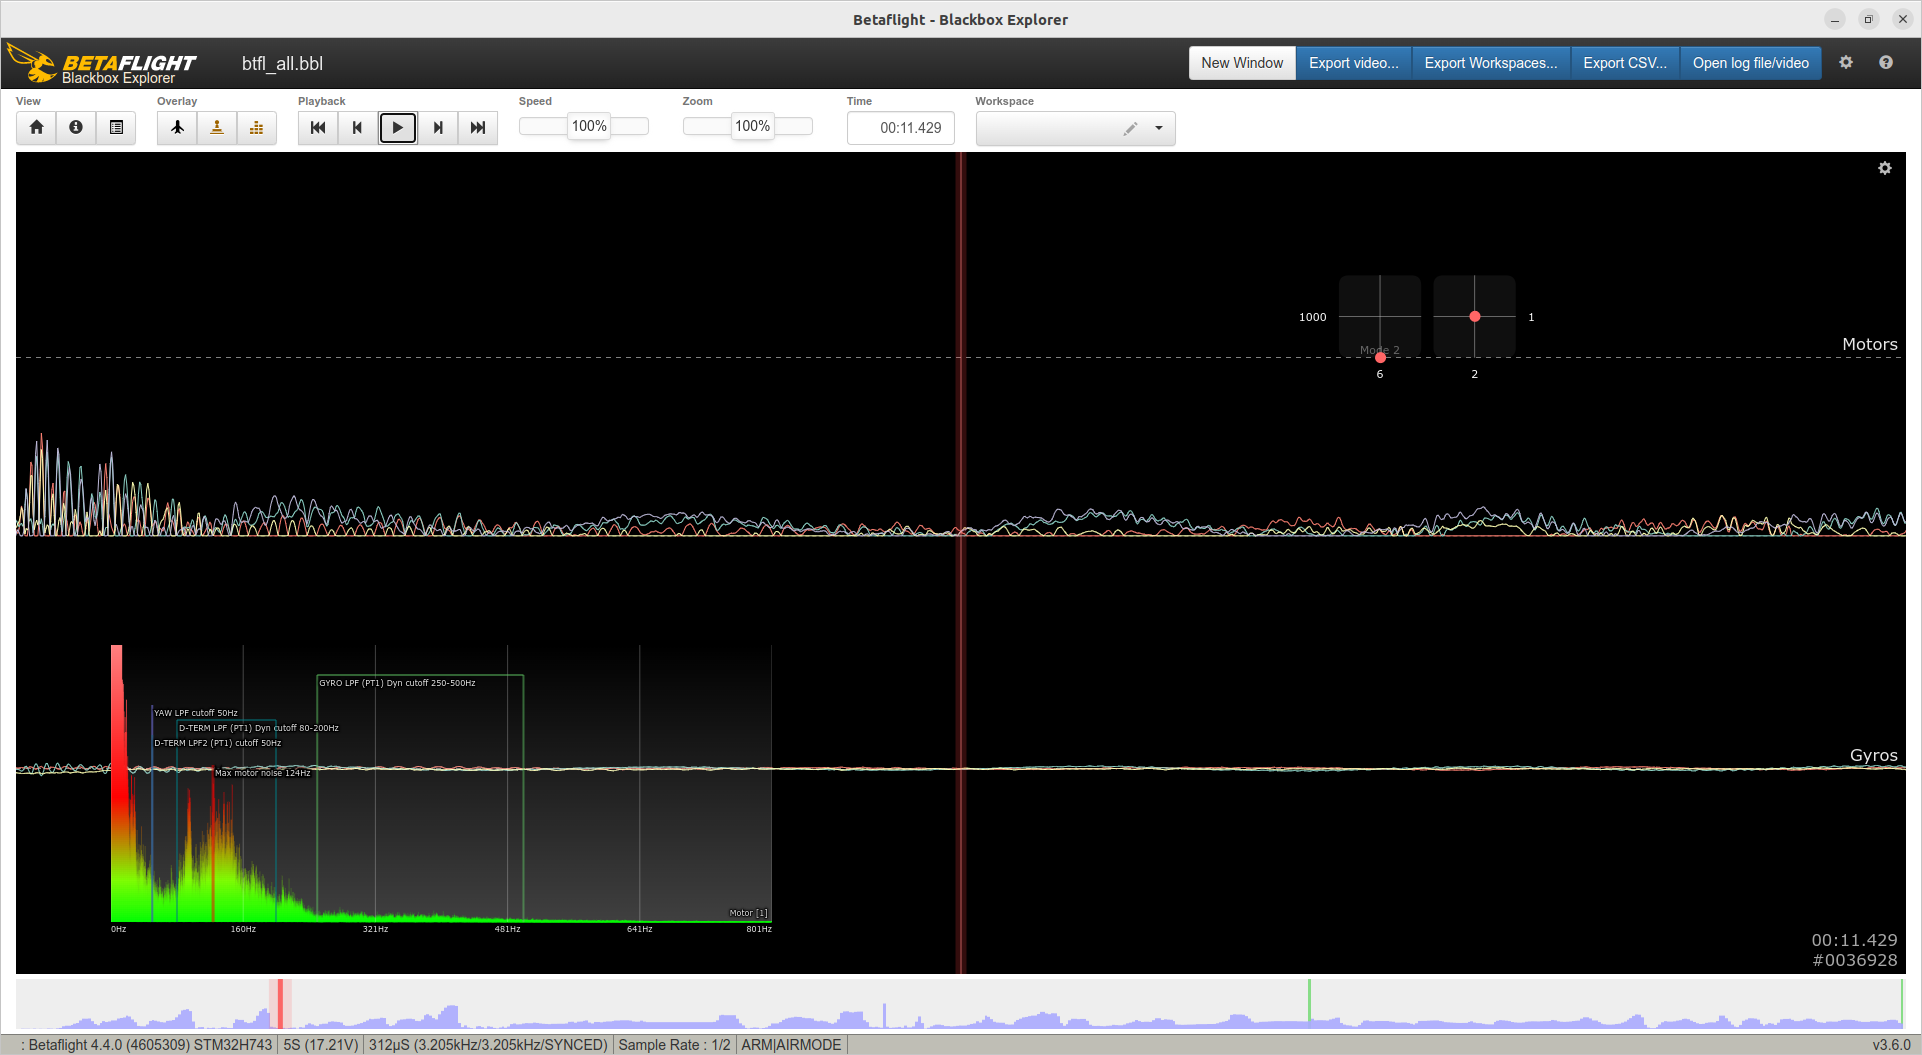Minimize the Blackbox Explorer window
The height and width of the screenshot is (1055, 1922).
[x=1835, y=20]
